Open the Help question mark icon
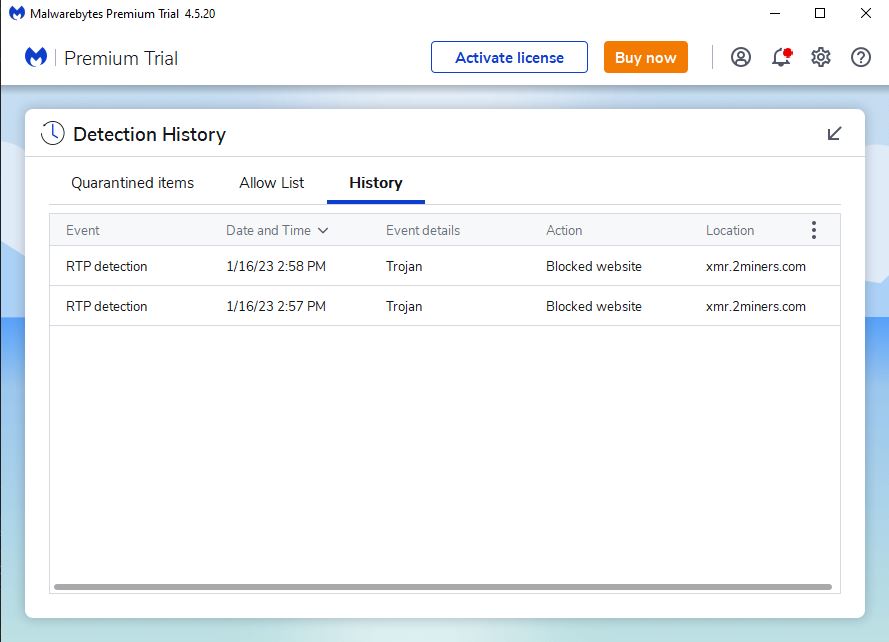 coord(861,57)
